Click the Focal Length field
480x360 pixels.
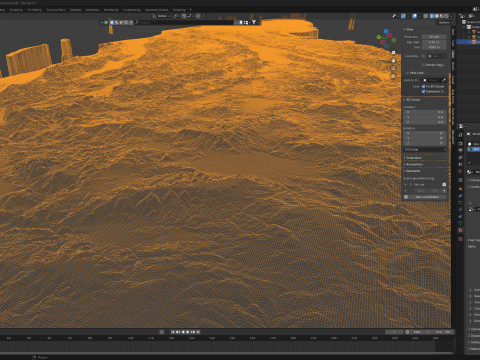tap(434, 37)
